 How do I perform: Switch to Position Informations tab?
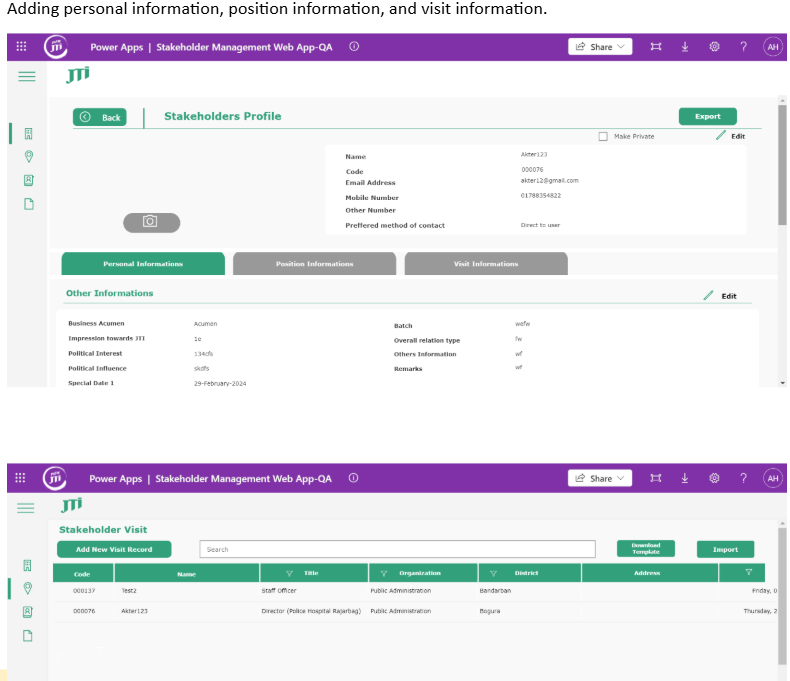click(x=314, y=264)
